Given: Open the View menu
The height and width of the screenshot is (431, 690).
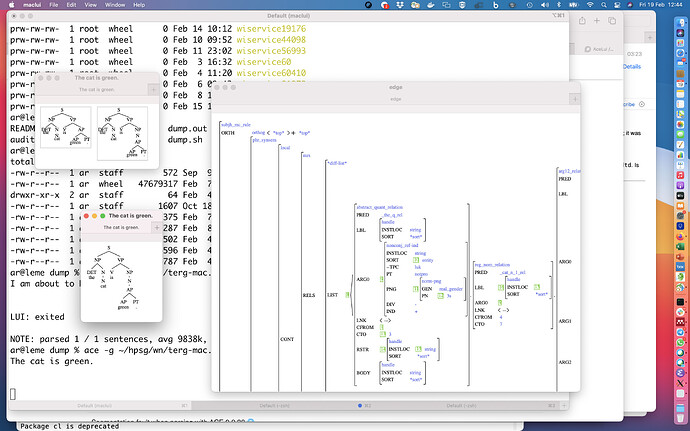Looking at the screenshot, I should coord(90,5).
